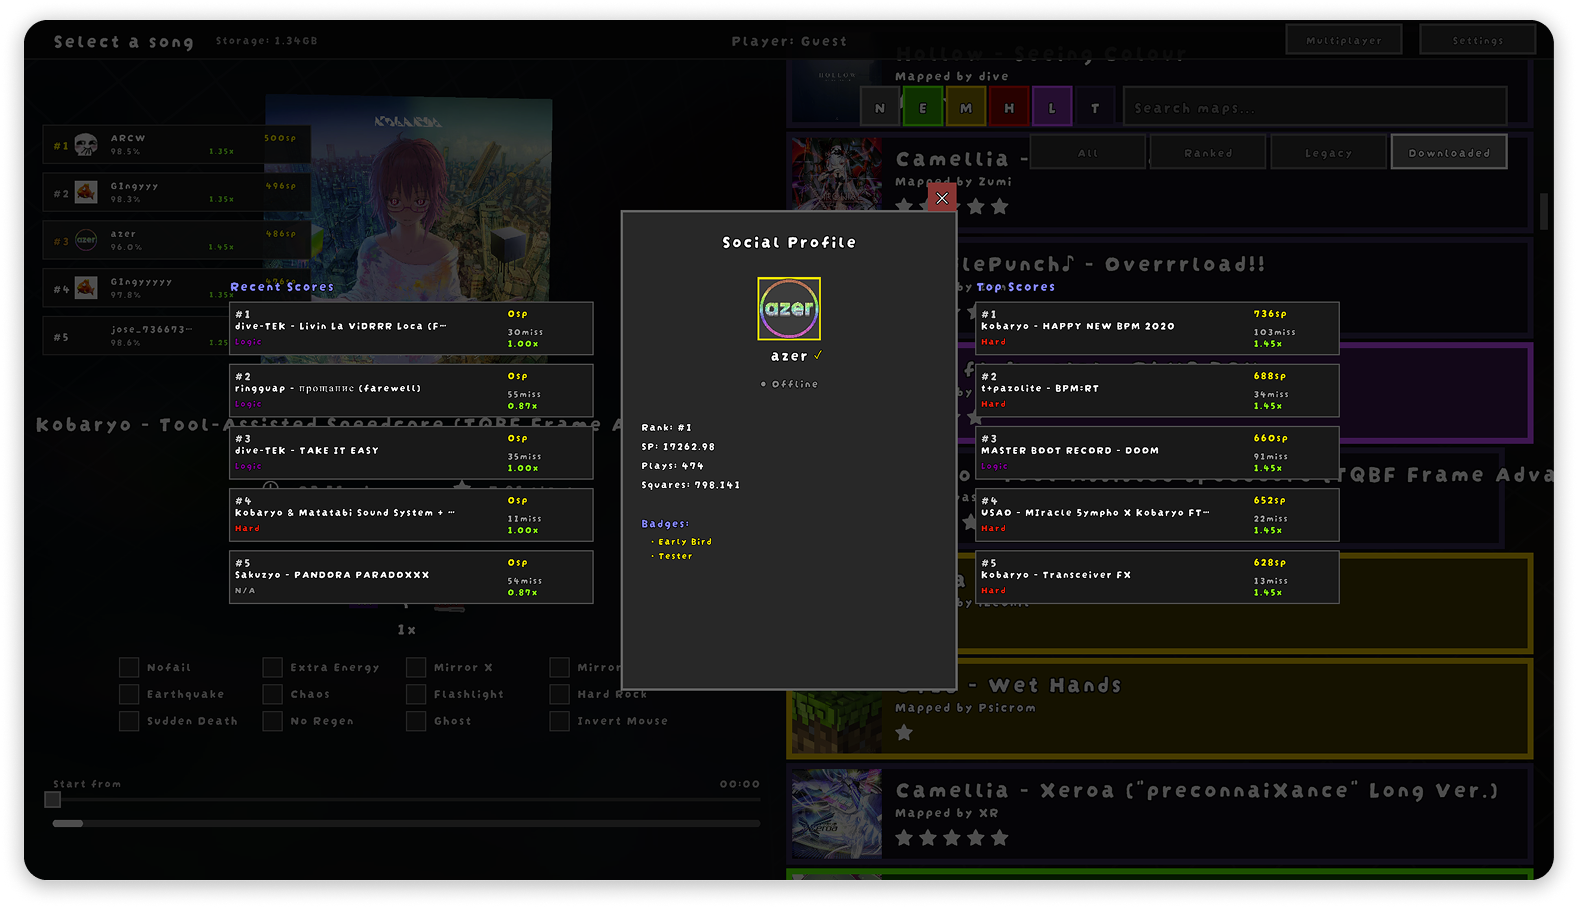
Task: Open the Multiplayer menu
Action: click(x=1344, y=40)
